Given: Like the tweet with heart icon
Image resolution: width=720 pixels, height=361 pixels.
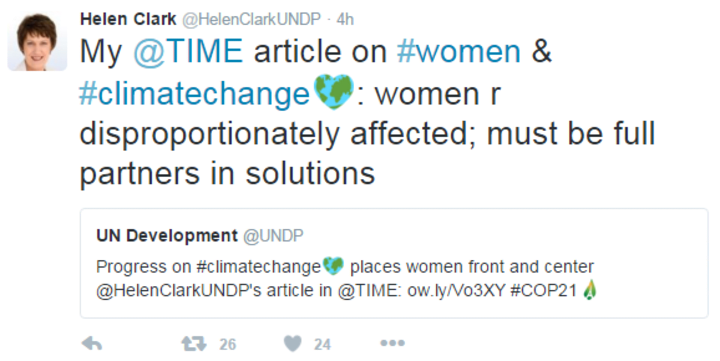Looking at the screenshot, I should [x=293, y=344].
